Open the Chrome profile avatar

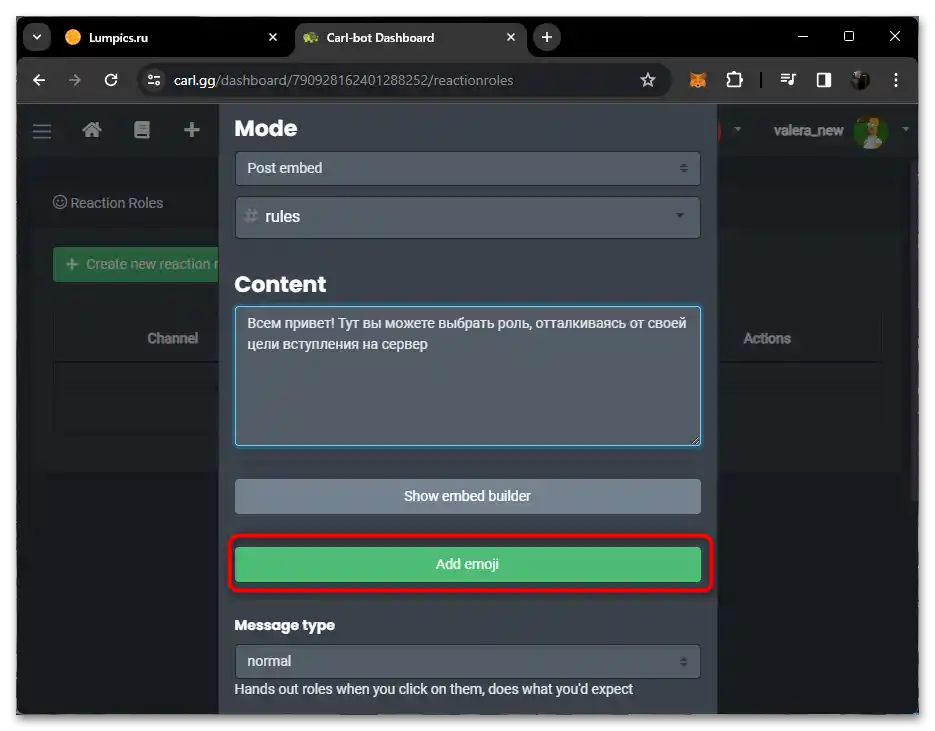[860, 80]
